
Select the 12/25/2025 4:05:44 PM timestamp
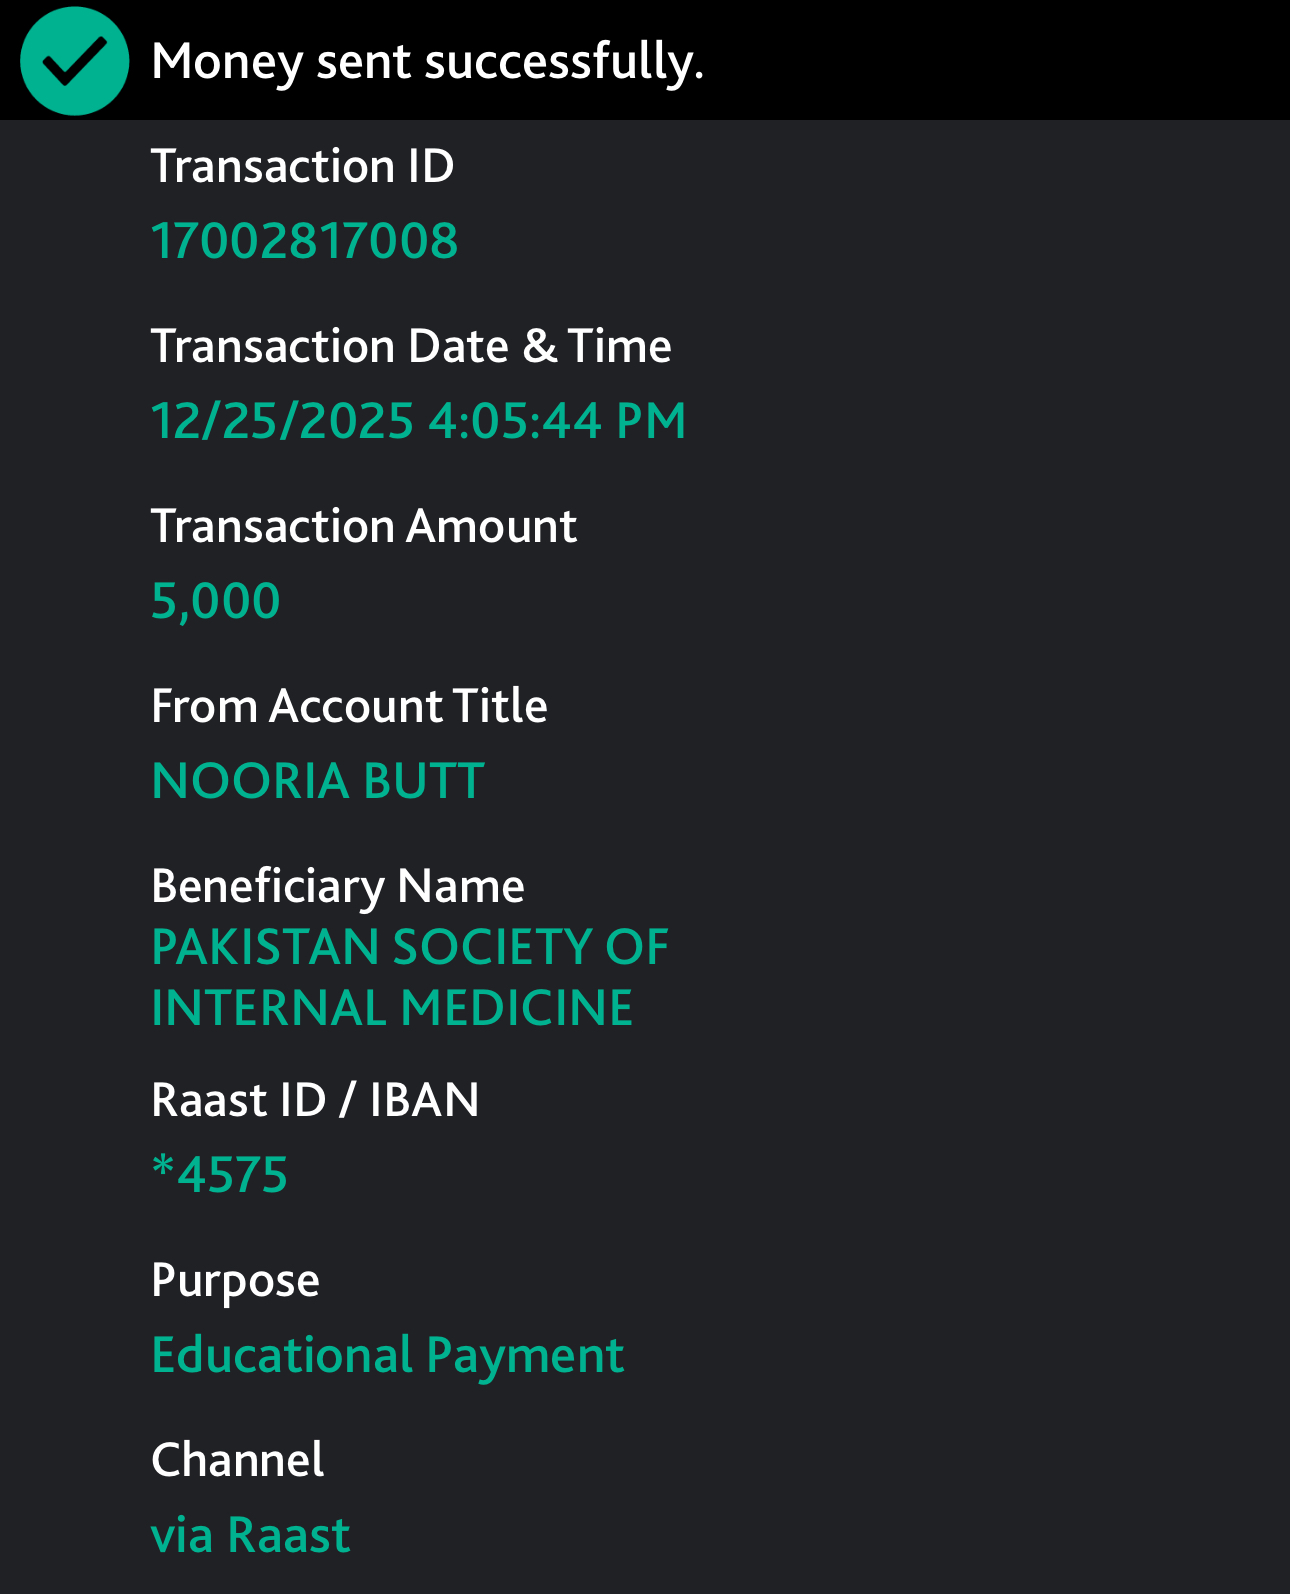418,421
